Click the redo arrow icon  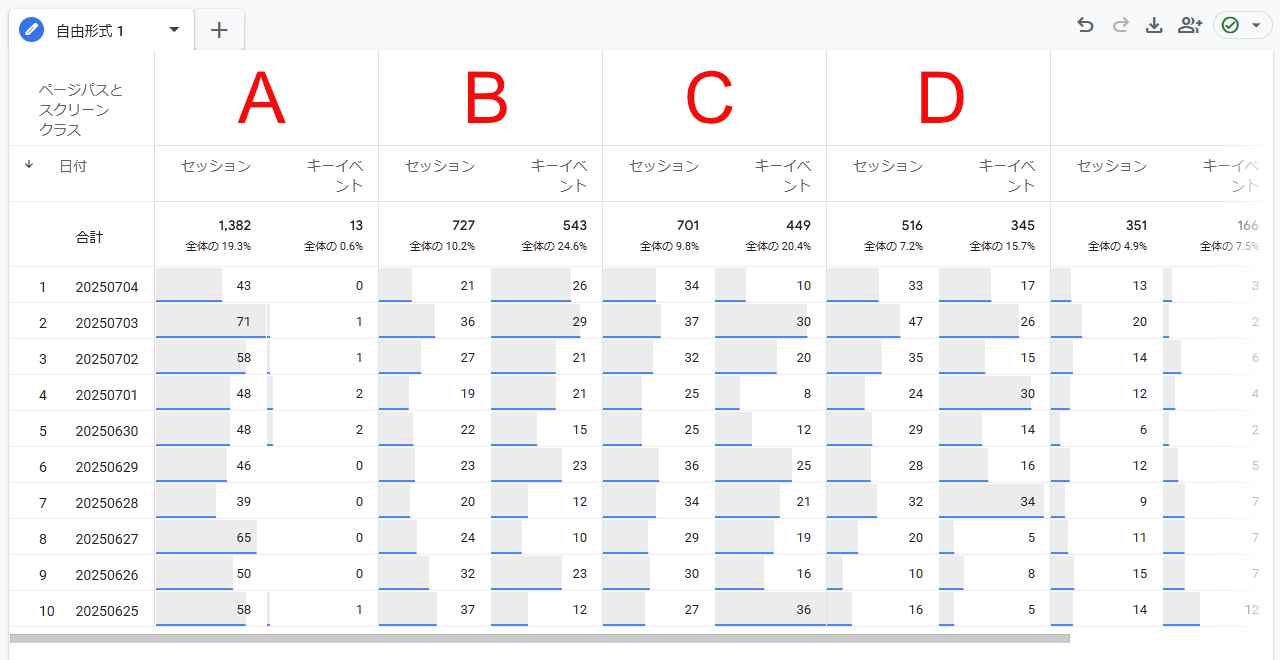click(x=1120, y=26)
